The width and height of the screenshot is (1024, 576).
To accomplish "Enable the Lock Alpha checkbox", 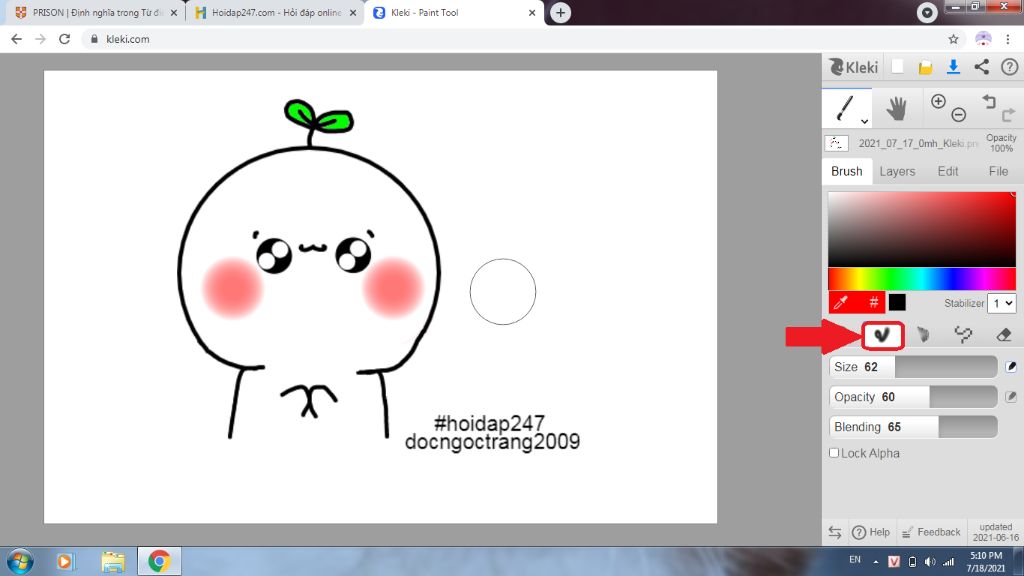I will tap(834, 453).
